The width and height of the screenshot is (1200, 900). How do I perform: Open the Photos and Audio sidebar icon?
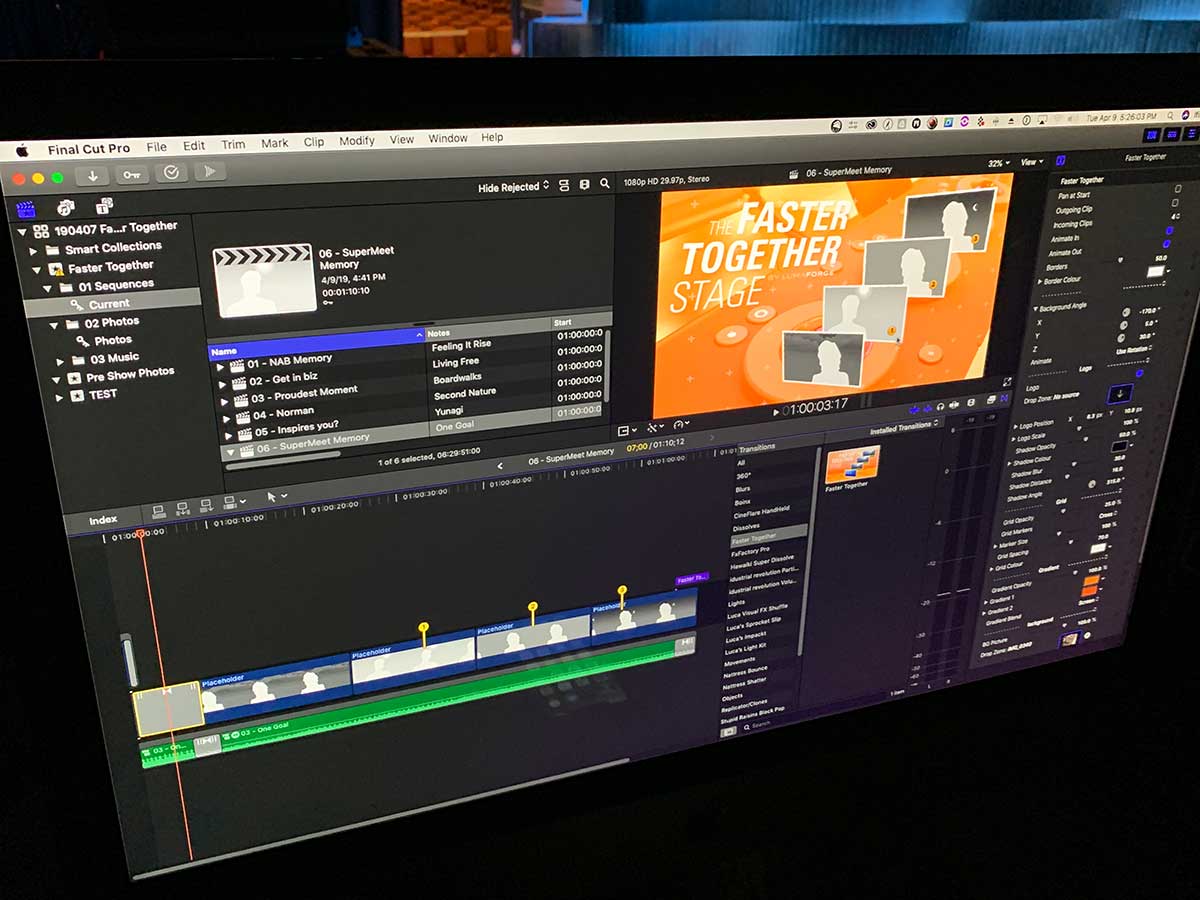[x=66, y=207]
